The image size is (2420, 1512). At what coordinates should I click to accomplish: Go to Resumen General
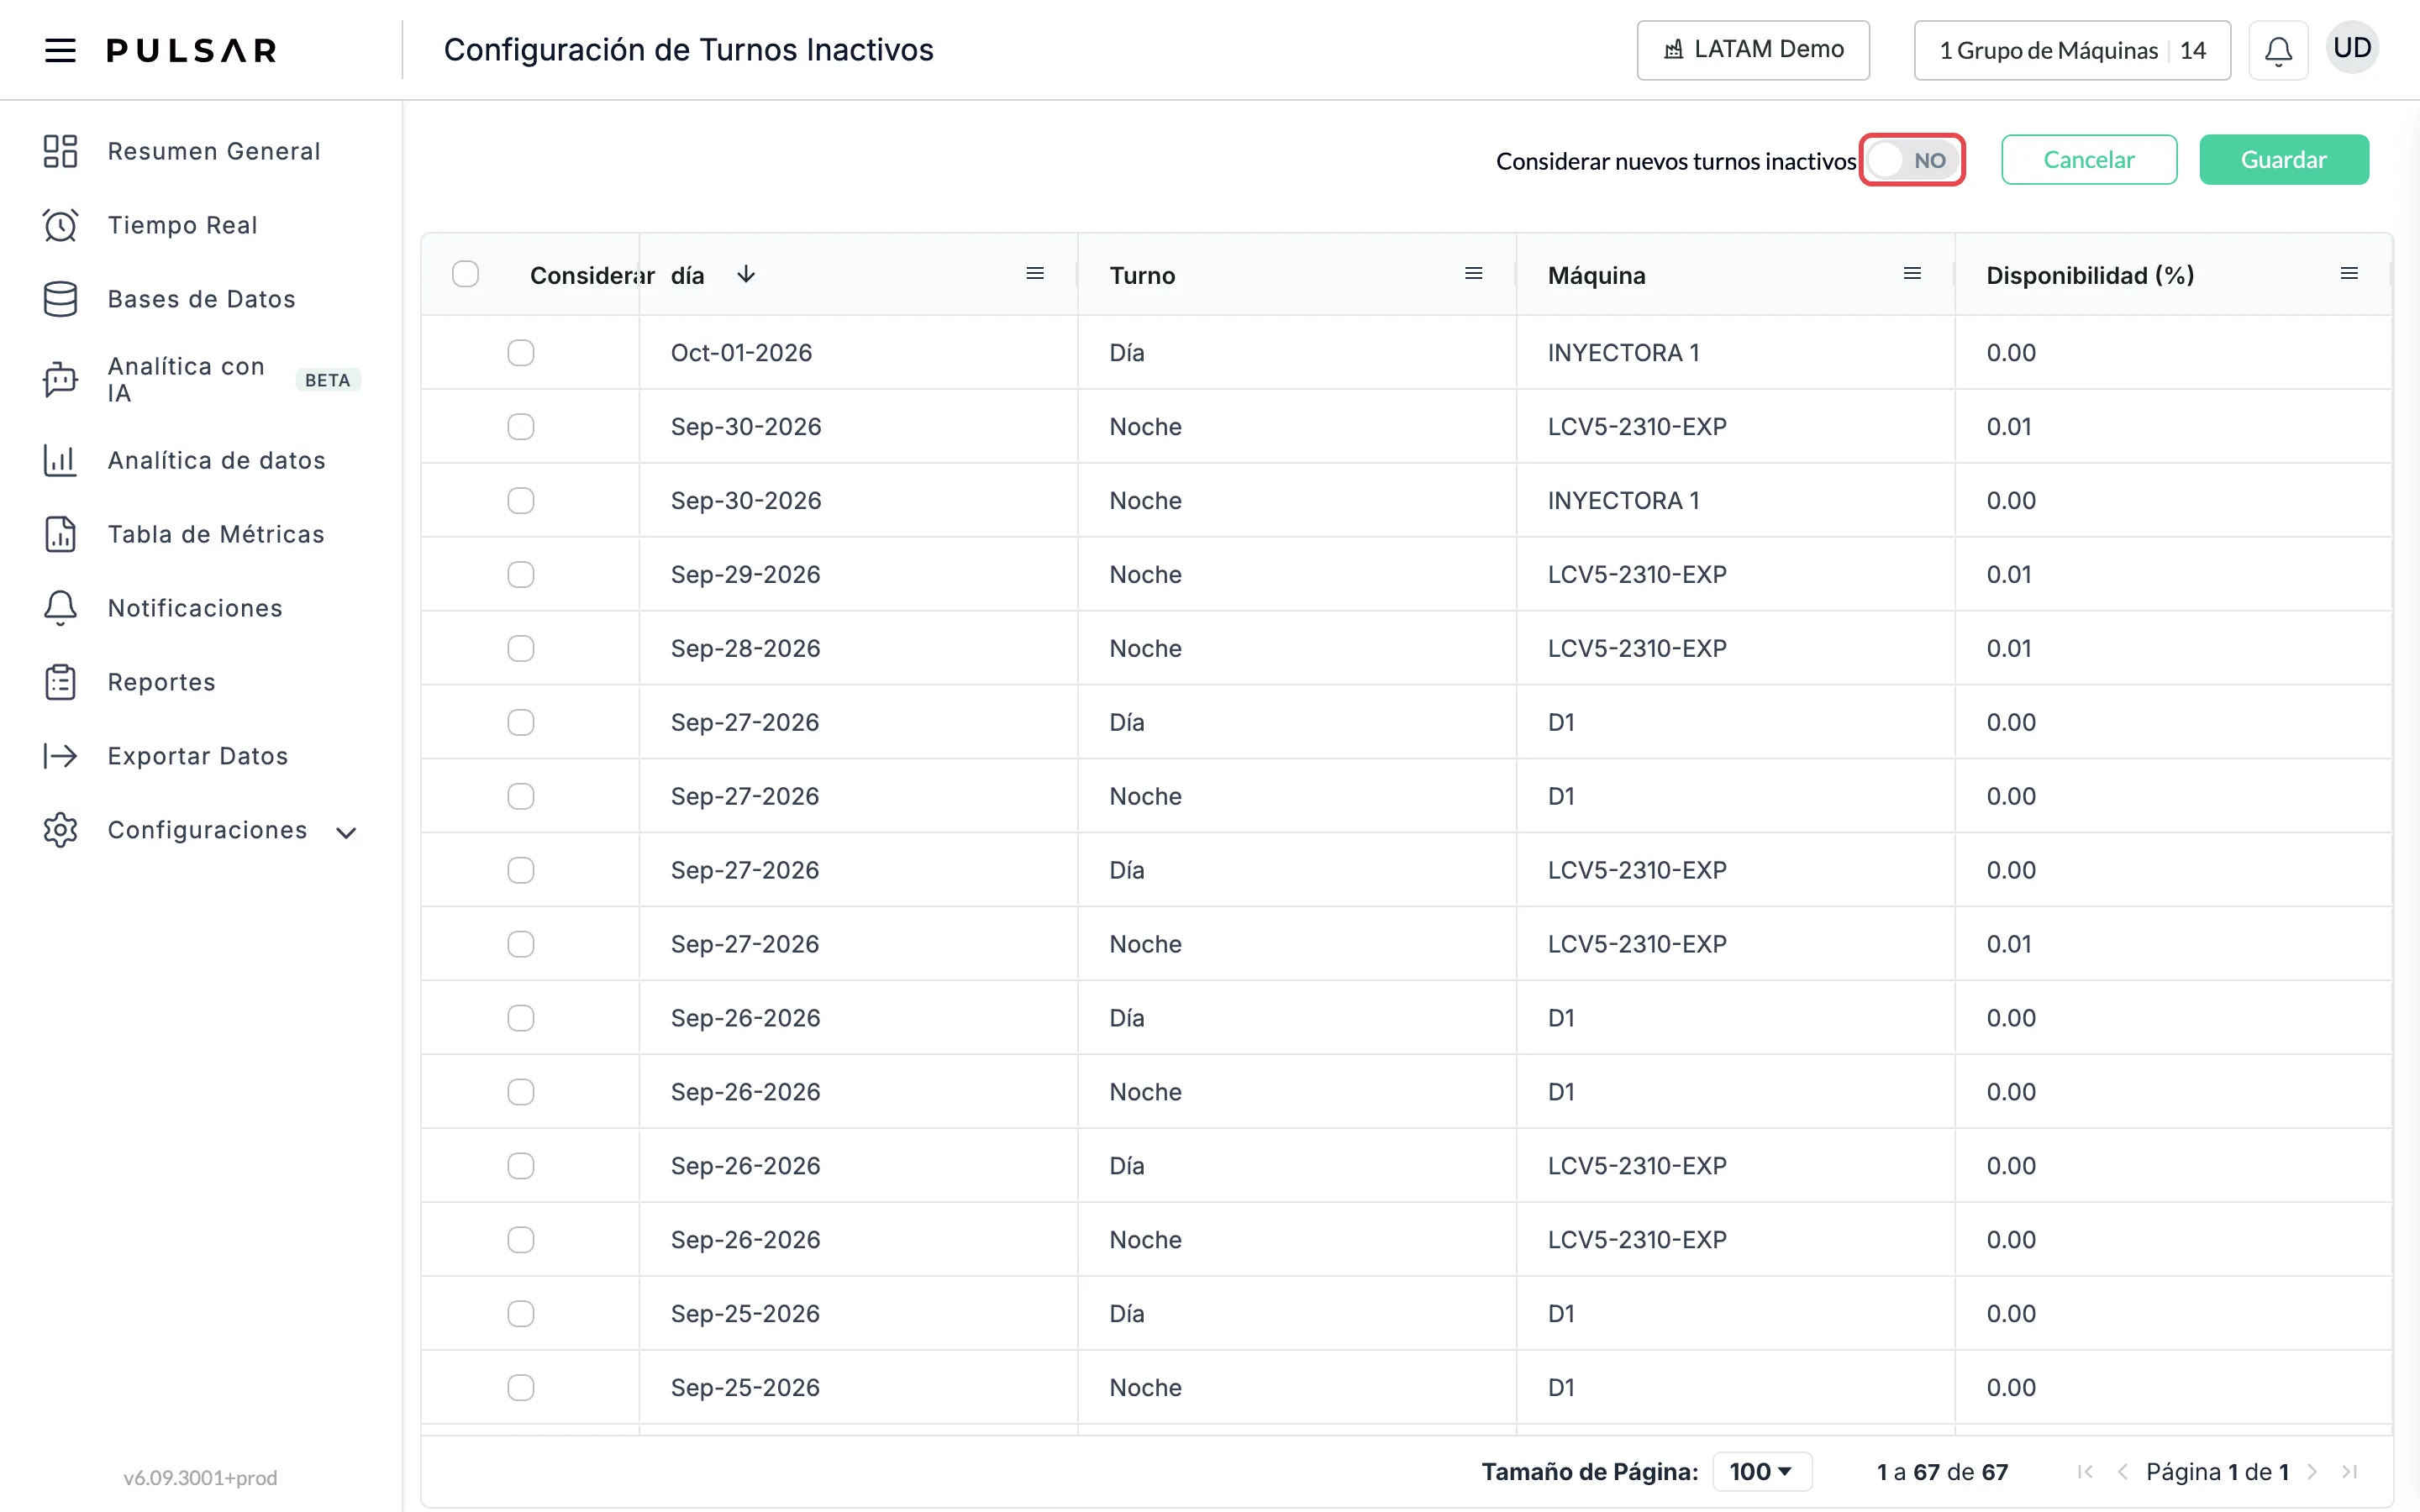213,151
